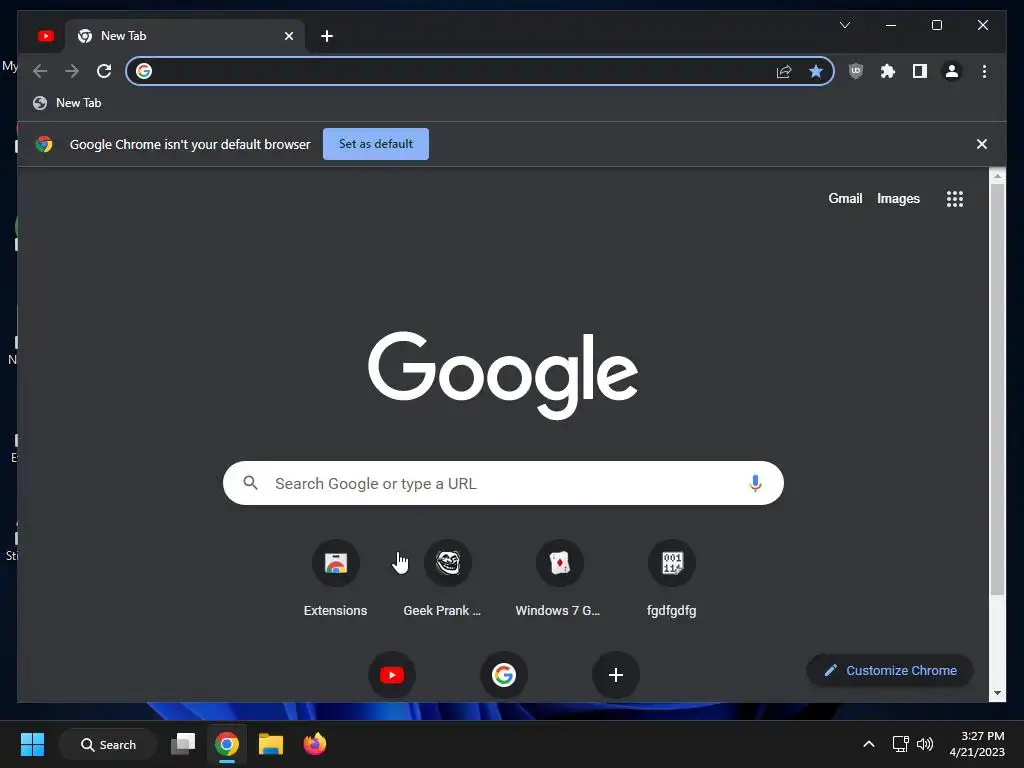
Task: Click Customize Chrome button
Action: 890,671
